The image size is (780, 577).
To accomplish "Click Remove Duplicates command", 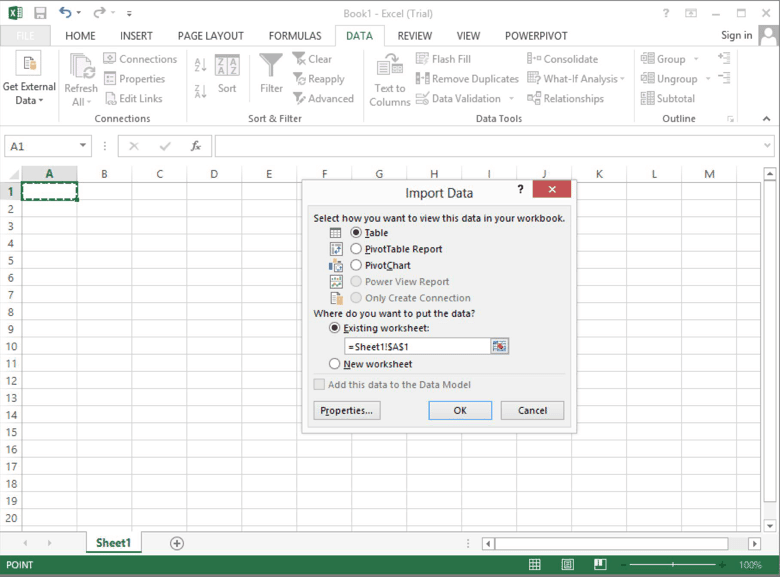I will 467,79.
